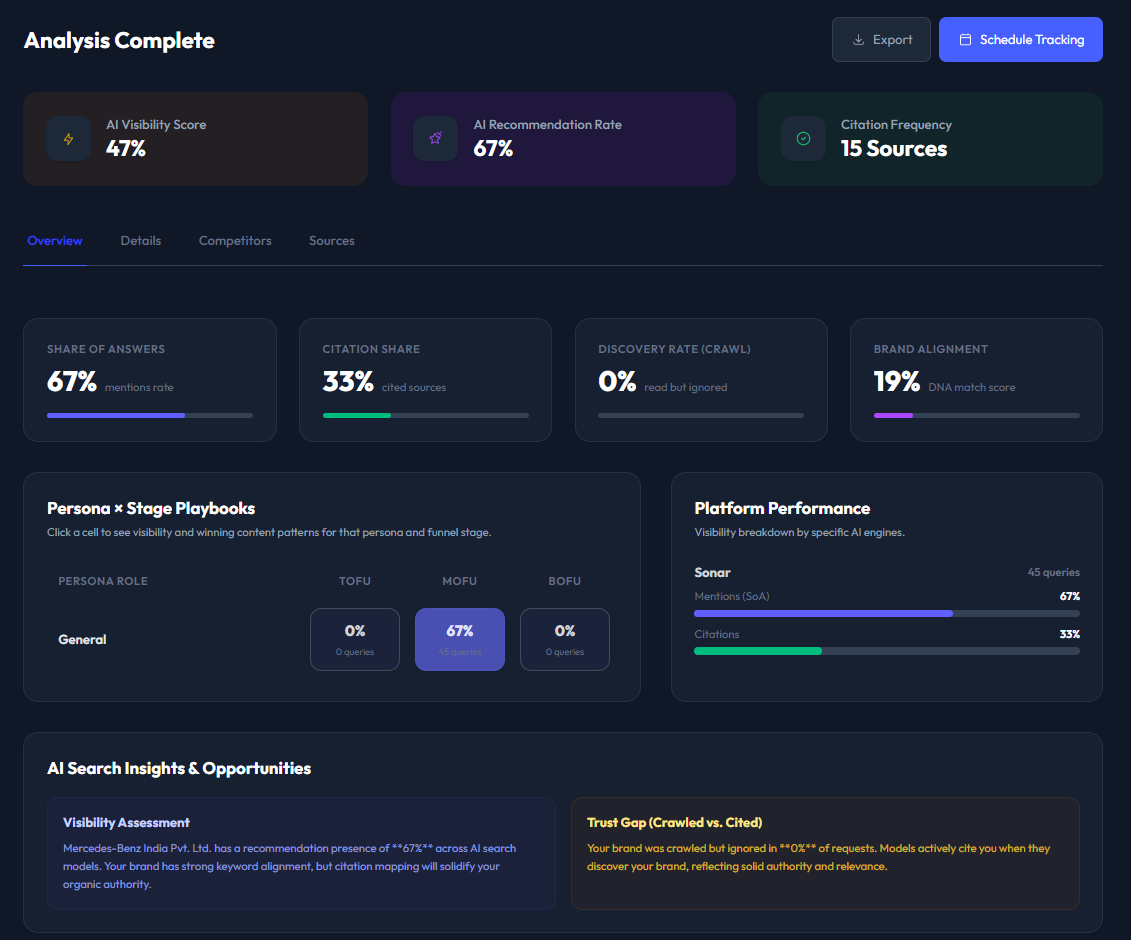Click the General persona row label
The height and width of the screenshot is (940, 1131).
tap(82, 640)
